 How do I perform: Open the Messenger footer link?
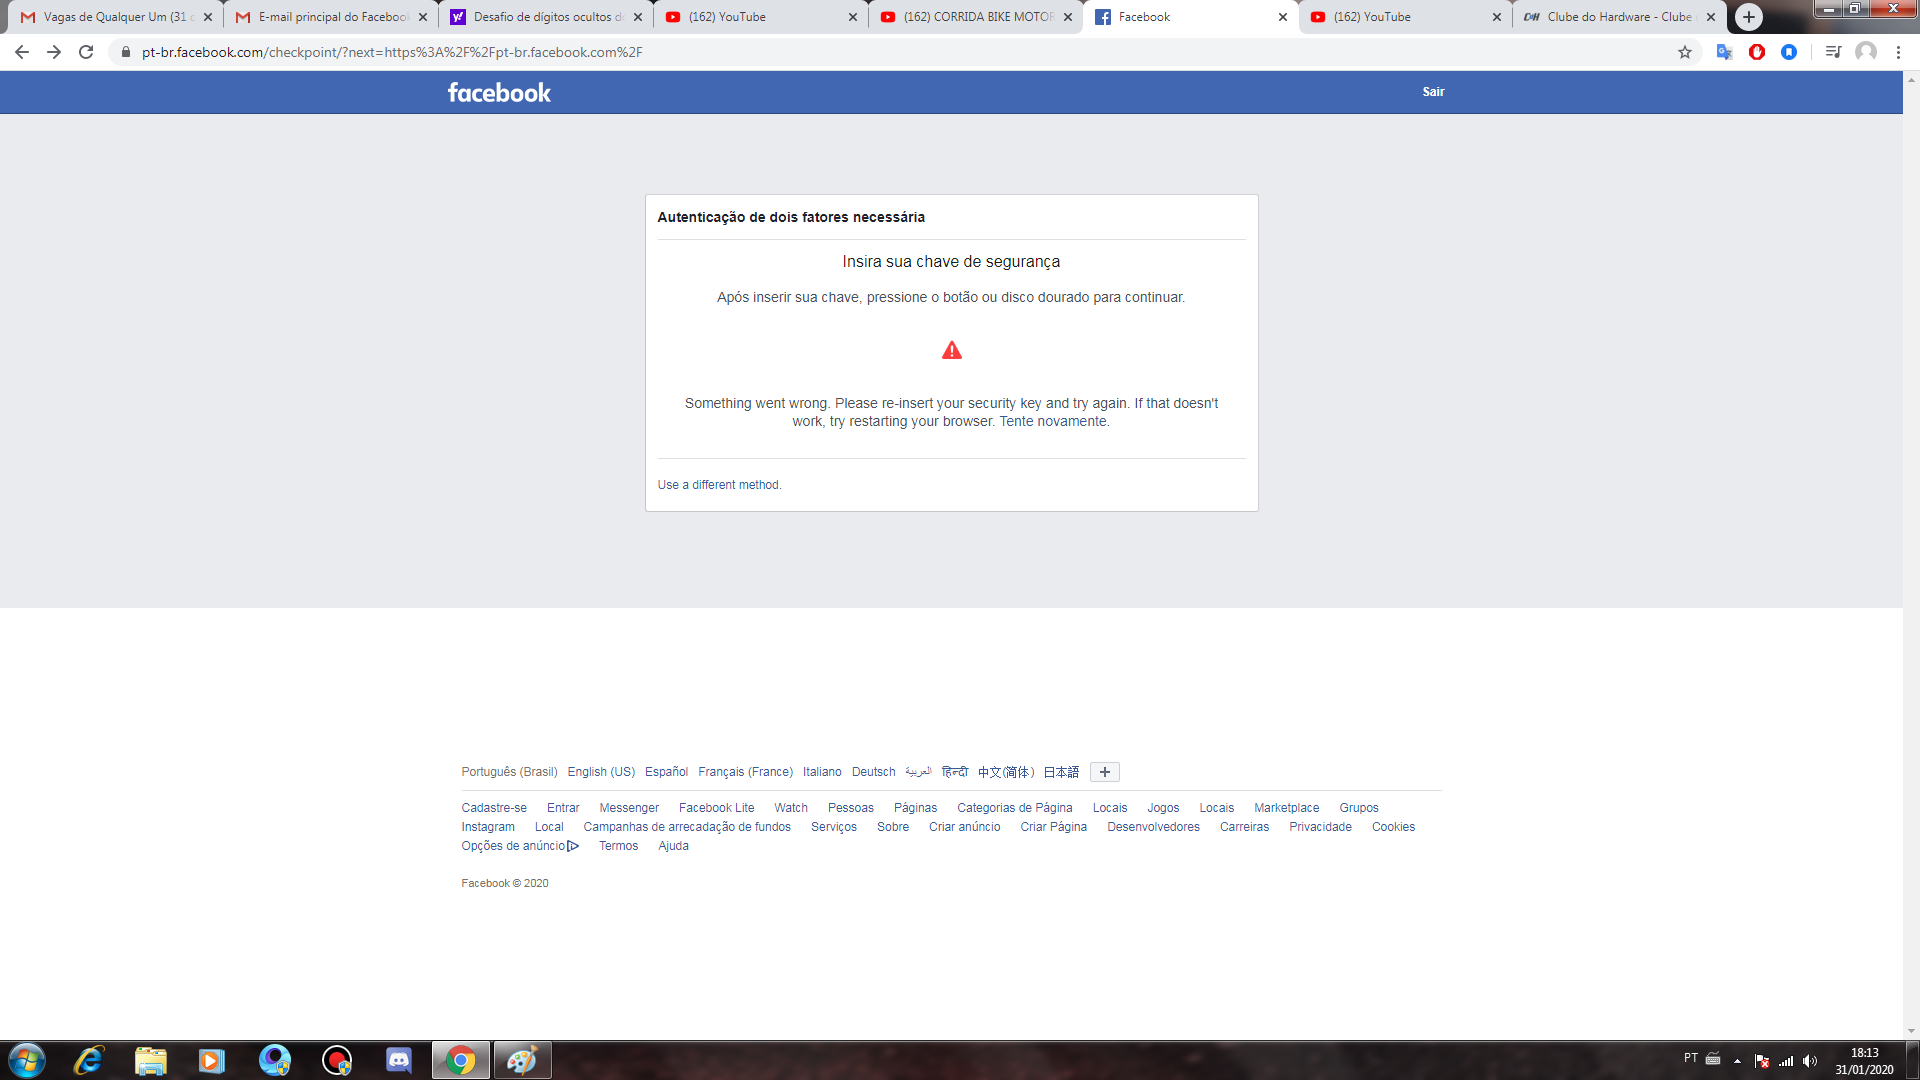(x=629, y=808)
